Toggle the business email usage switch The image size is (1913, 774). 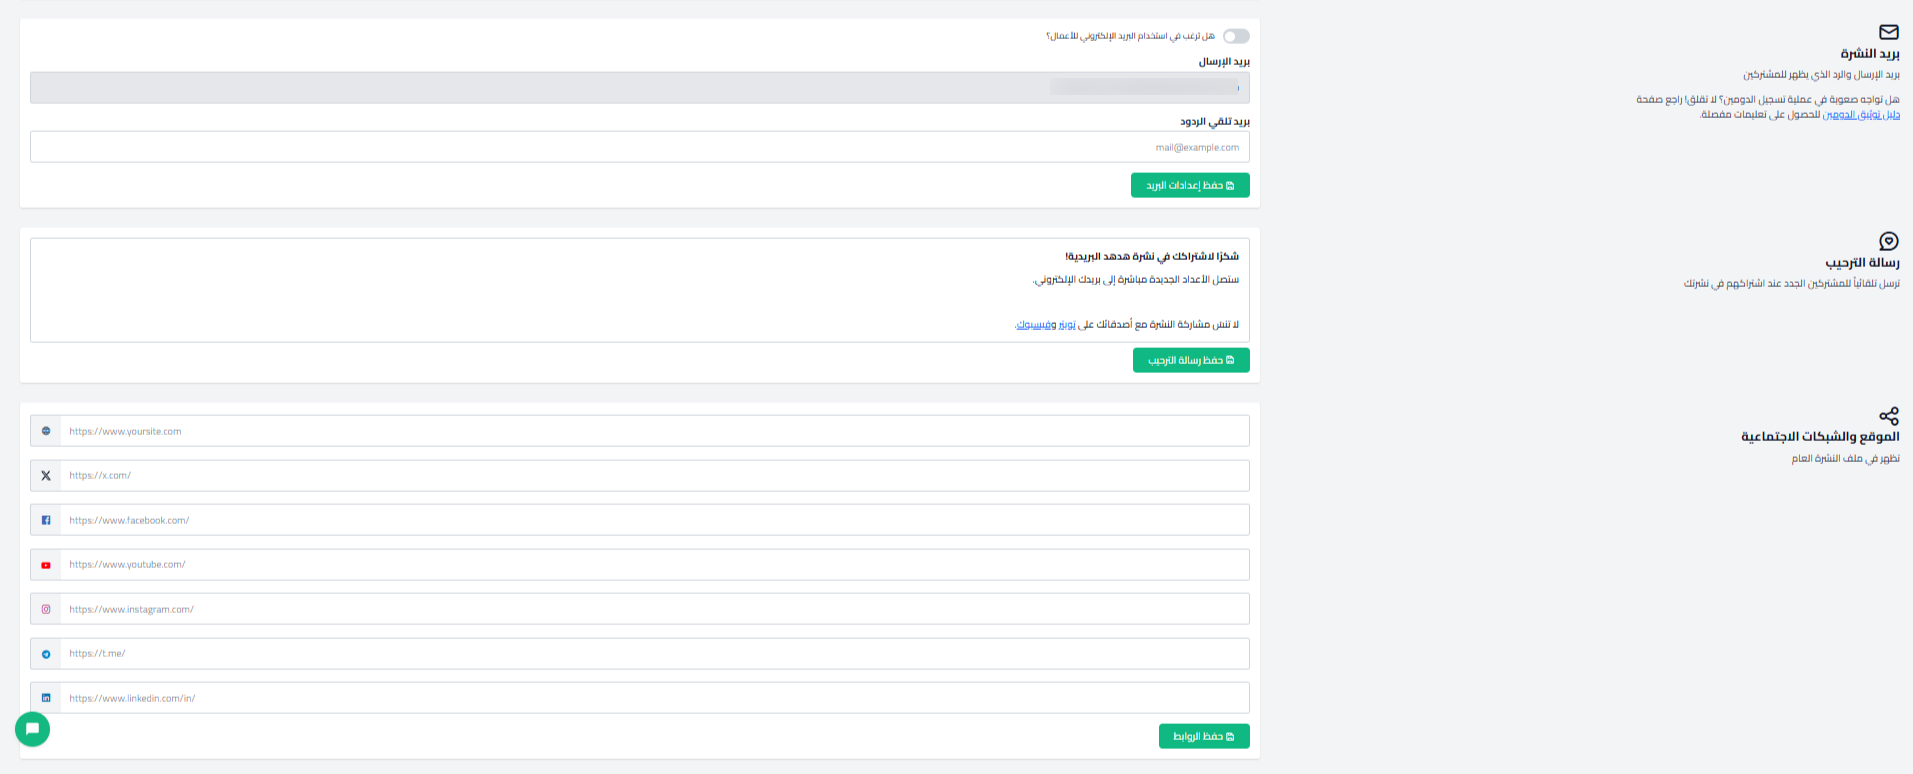[1236, 36]
